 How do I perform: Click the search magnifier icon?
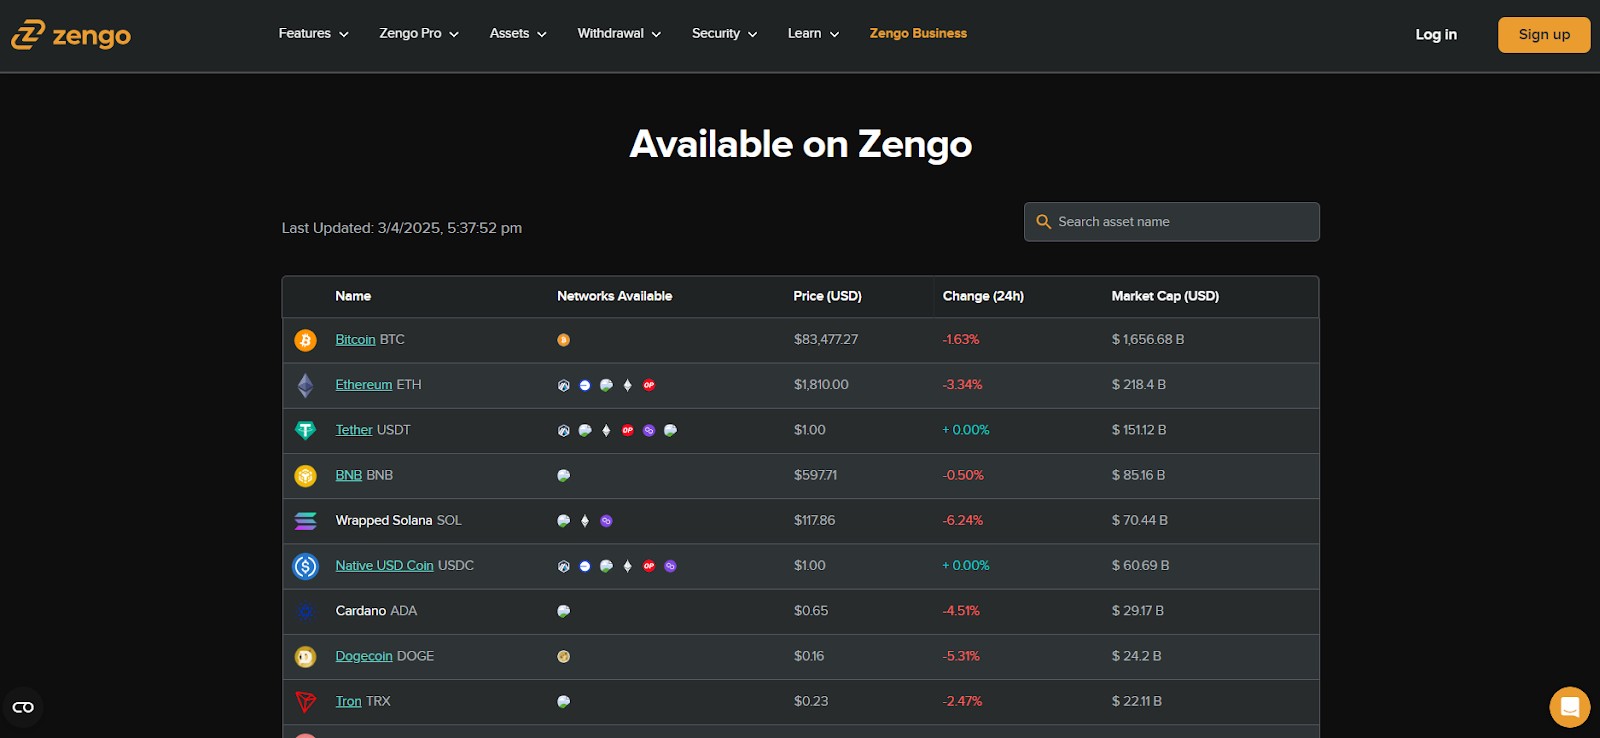1044,222
